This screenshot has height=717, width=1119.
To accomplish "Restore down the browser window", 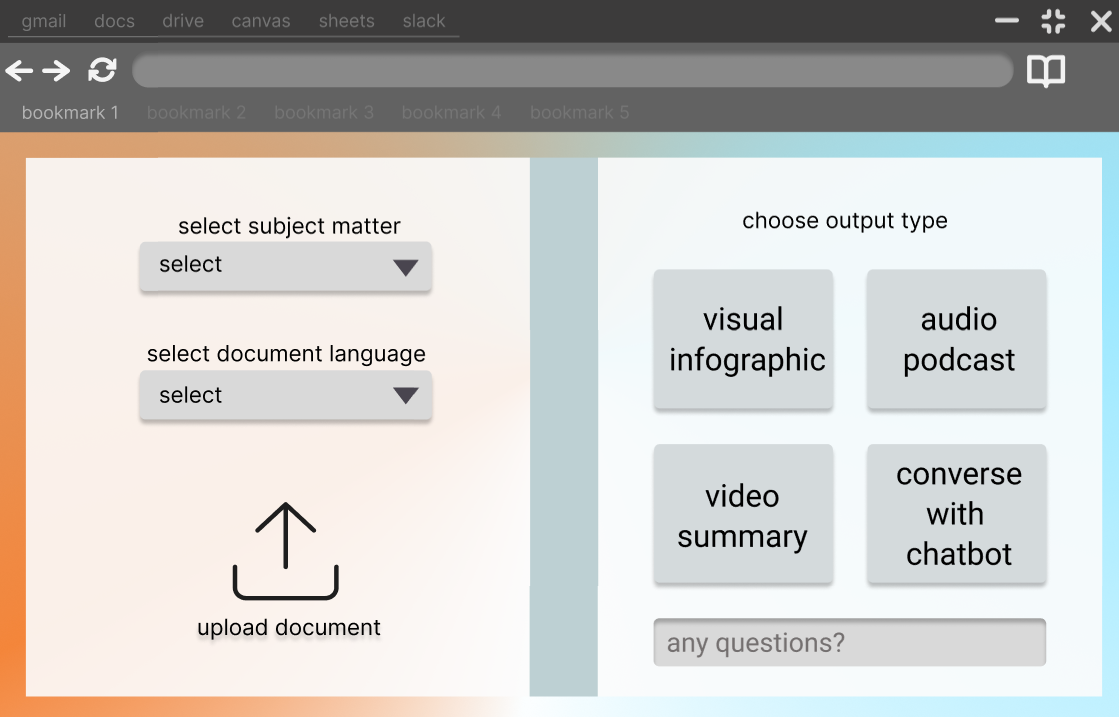I will [x=1053, y=21].
